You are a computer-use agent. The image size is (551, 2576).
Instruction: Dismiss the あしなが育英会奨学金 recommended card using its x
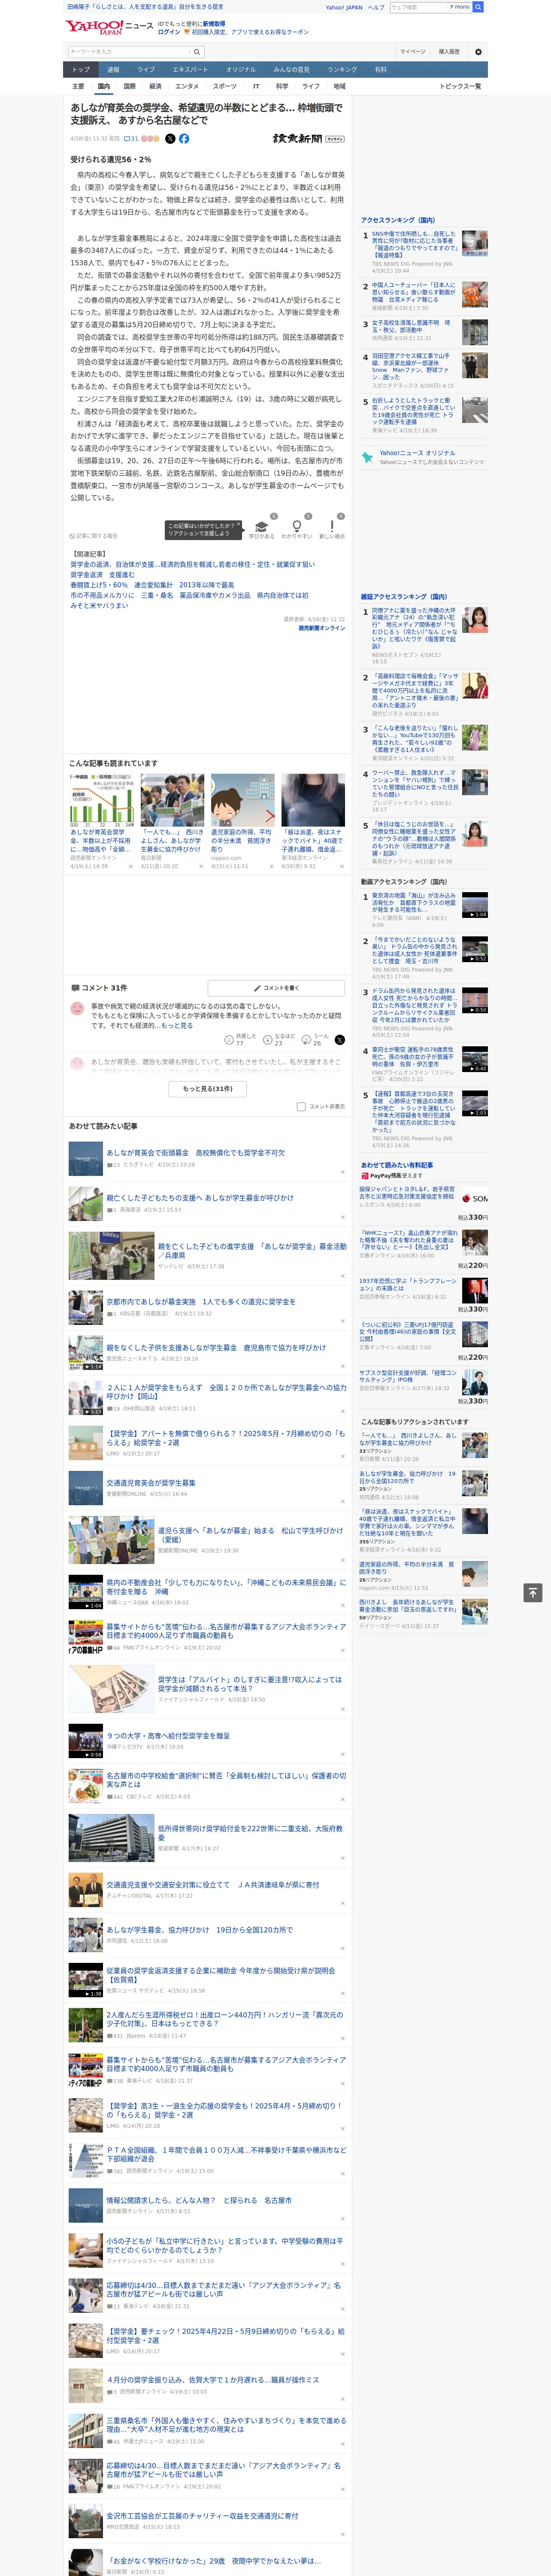coord(131,866)
